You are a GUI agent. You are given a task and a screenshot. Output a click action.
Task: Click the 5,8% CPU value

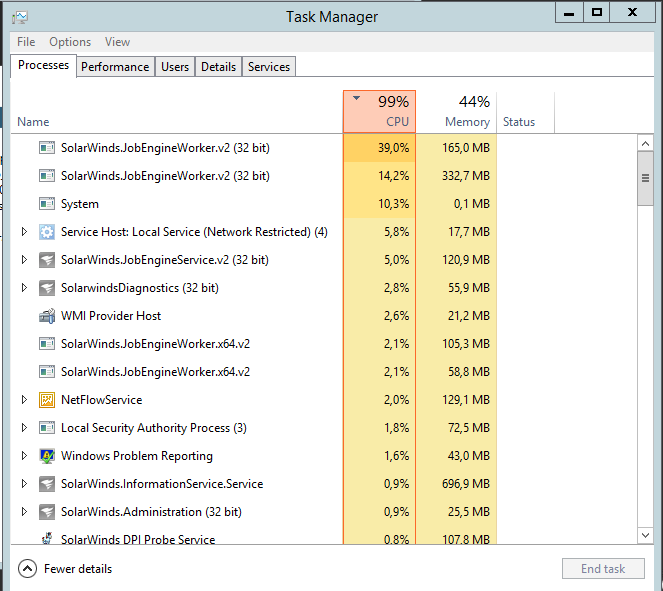(396, 232)
